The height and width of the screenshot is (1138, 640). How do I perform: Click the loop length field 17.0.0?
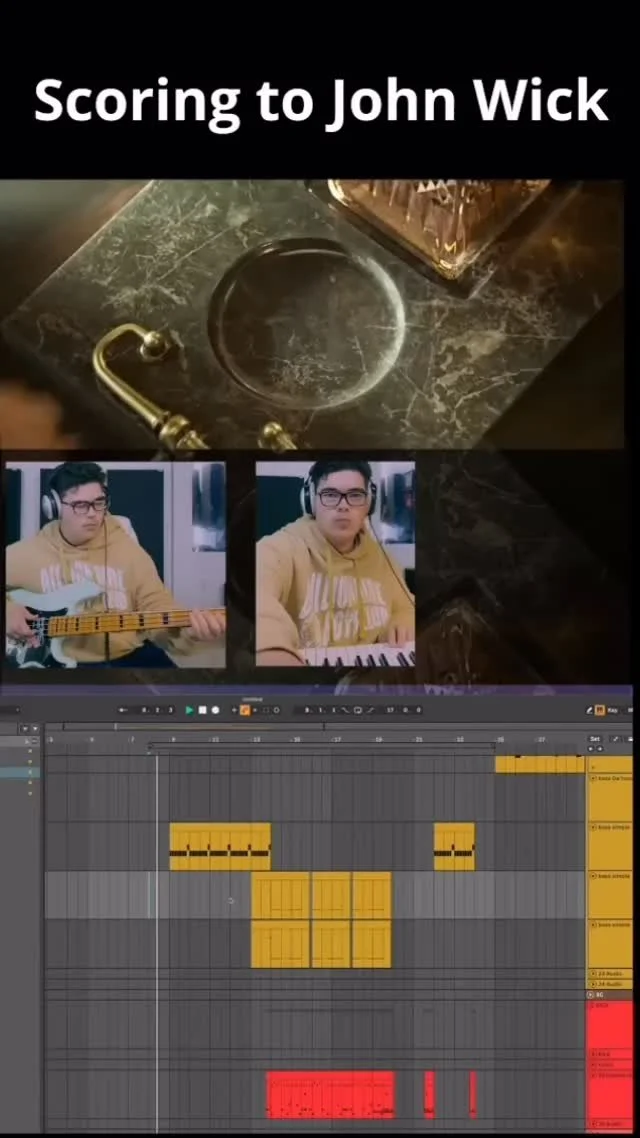[x=403, y=710]
